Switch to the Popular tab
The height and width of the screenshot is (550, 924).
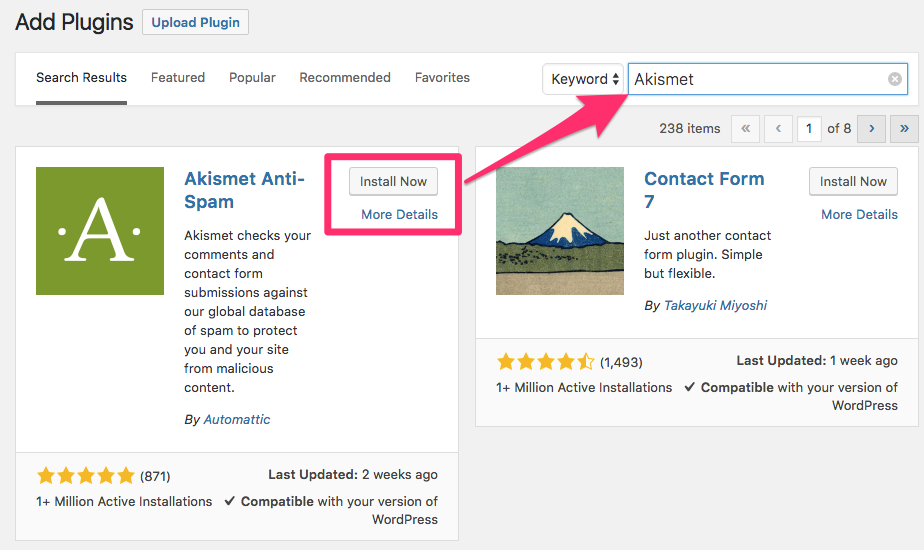click(x=252, y=78)
